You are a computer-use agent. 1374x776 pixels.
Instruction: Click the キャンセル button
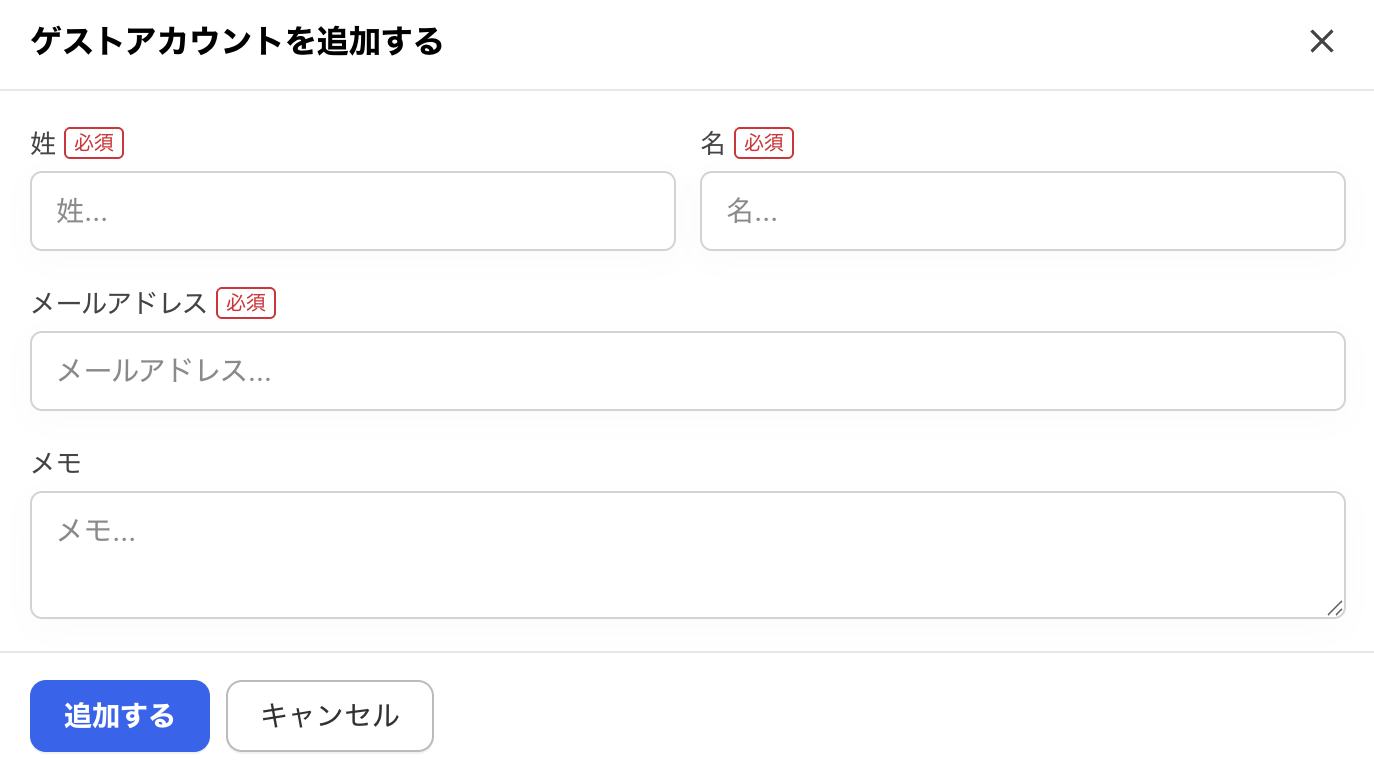pos(329,716)
